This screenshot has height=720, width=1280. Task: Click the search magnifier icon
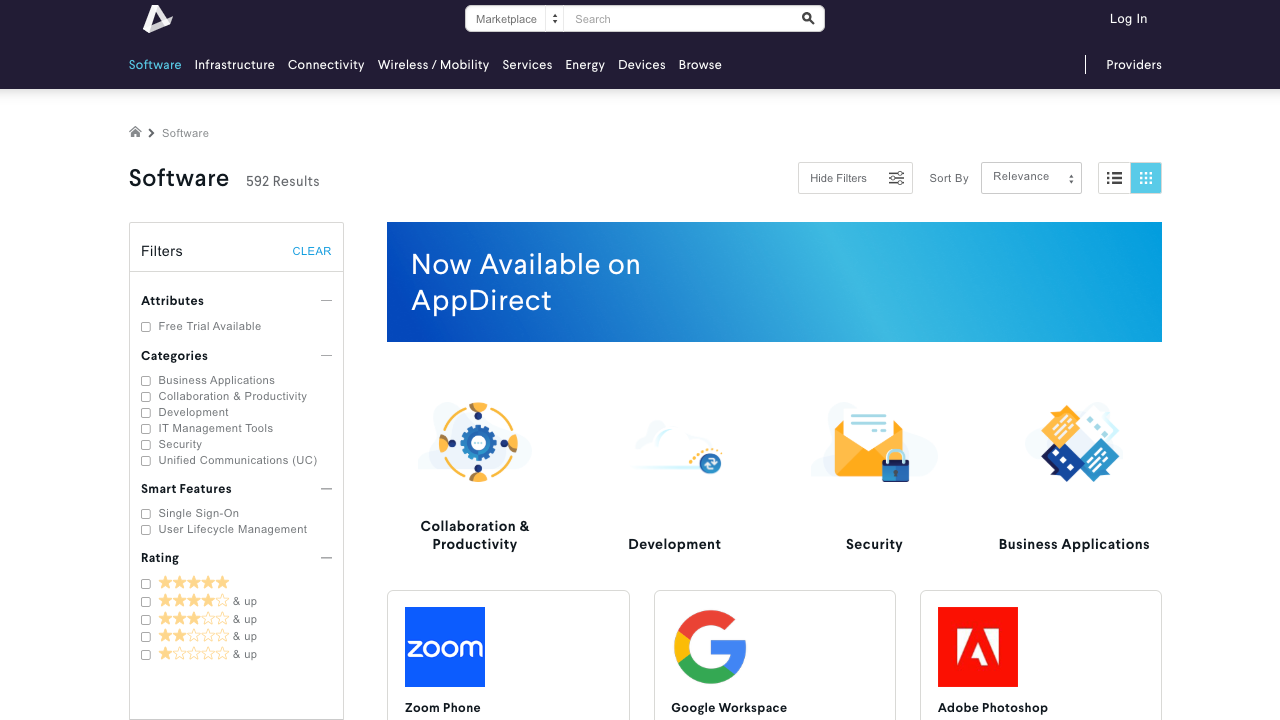tap(808, 19)
